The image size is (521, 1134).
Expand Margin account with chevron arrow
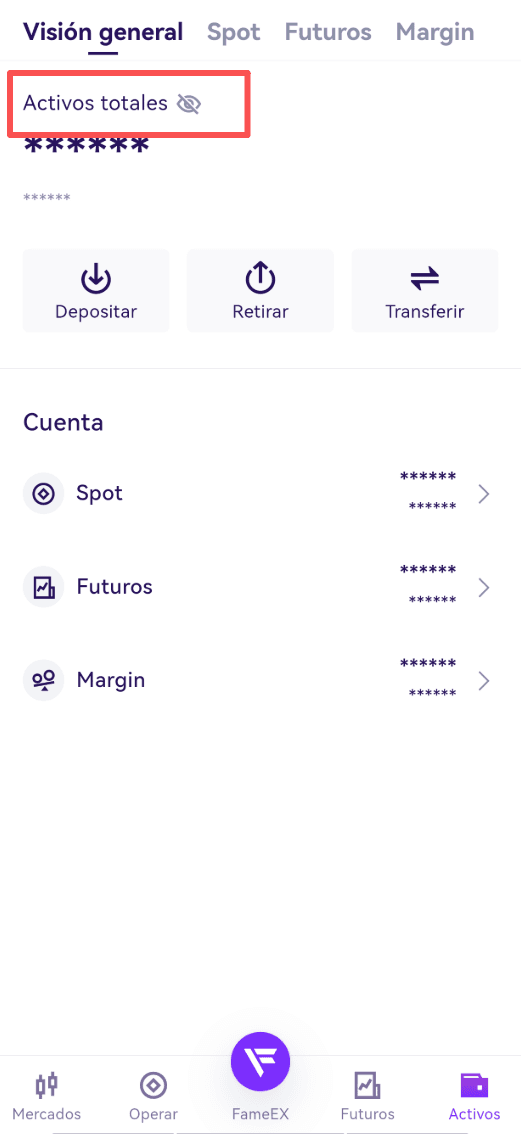point(484,681)
